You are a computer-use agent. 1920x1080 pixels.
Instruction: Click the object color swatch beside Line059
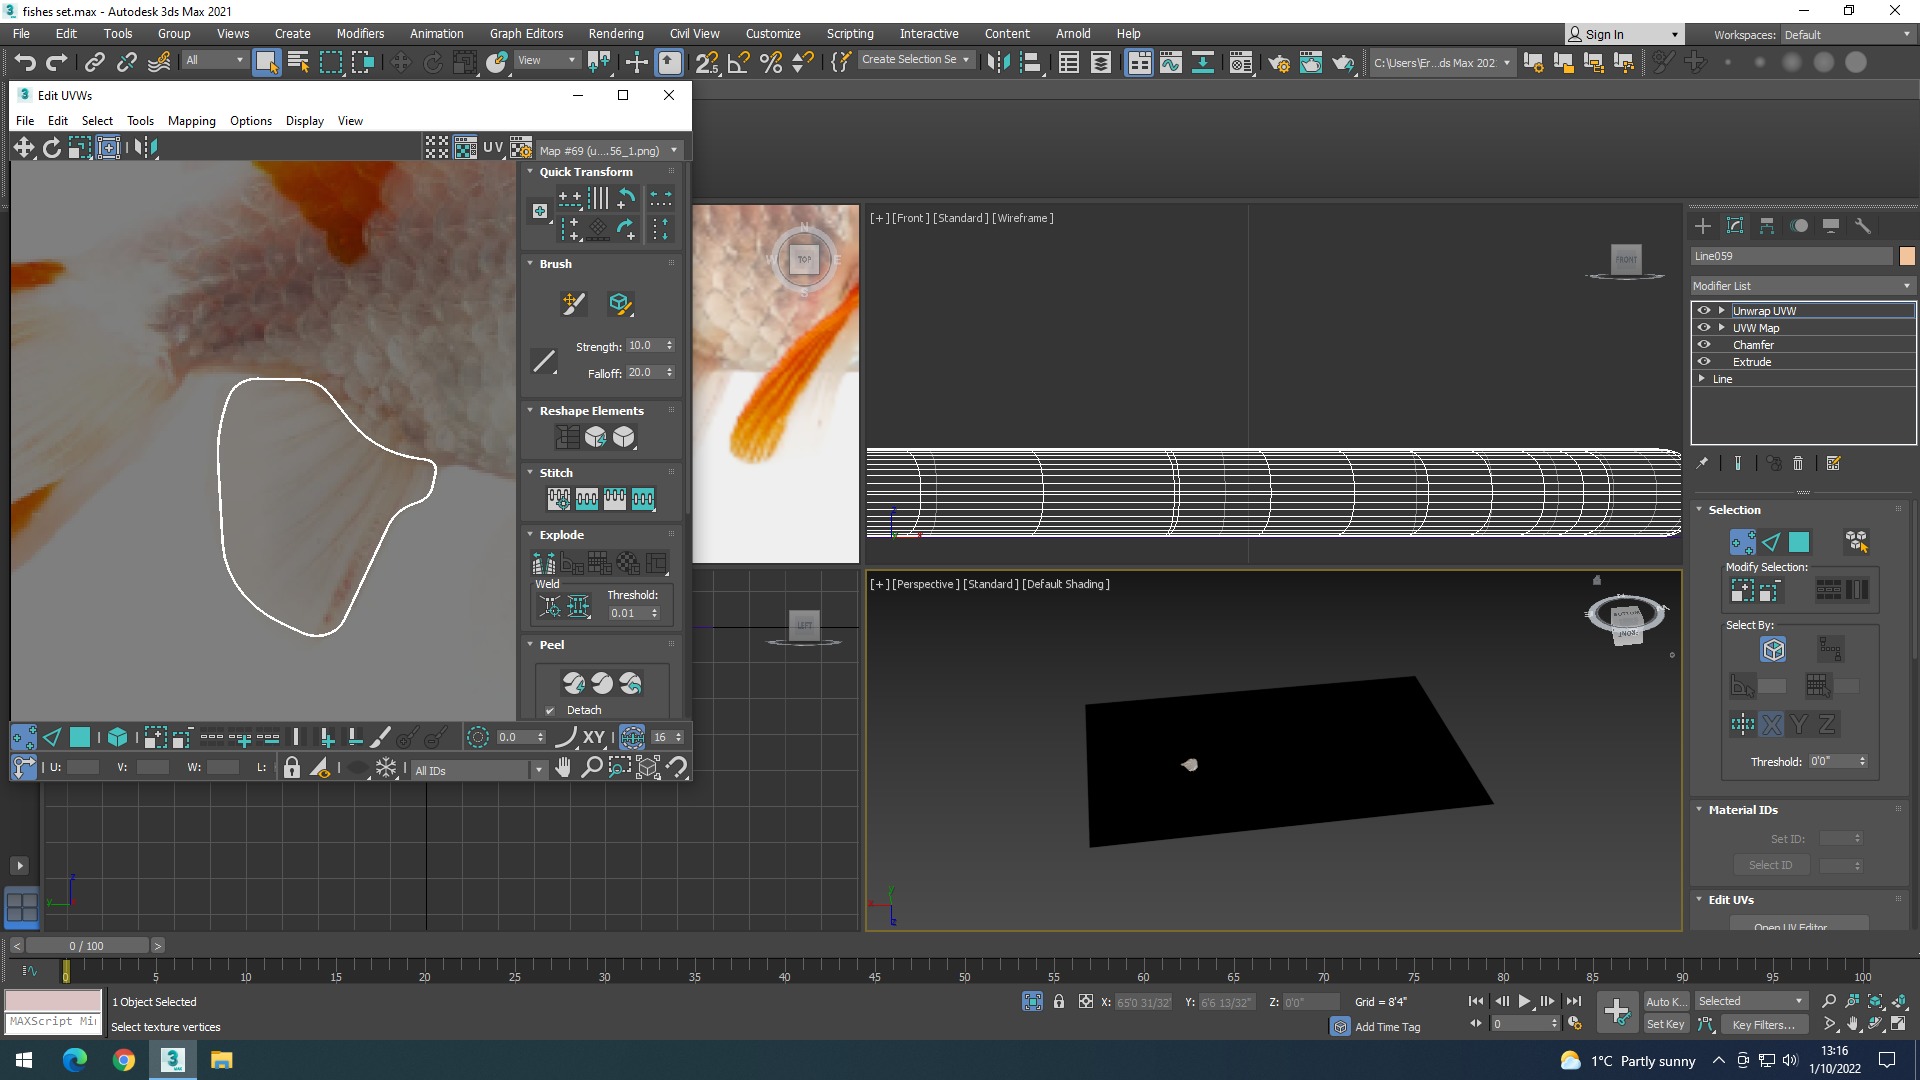(1907, 256)
